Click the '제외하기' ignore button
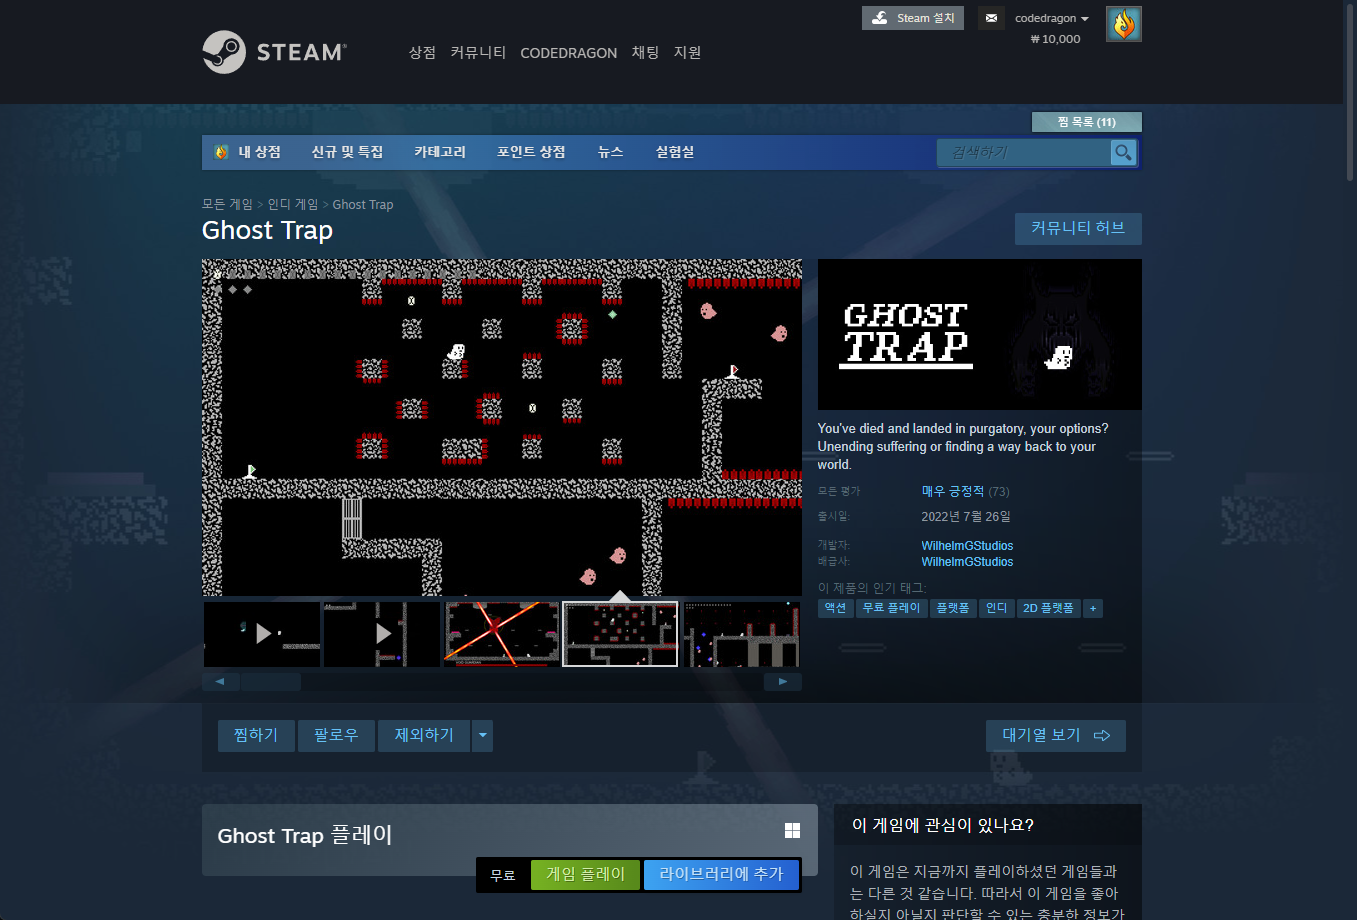 click(424, 735)
